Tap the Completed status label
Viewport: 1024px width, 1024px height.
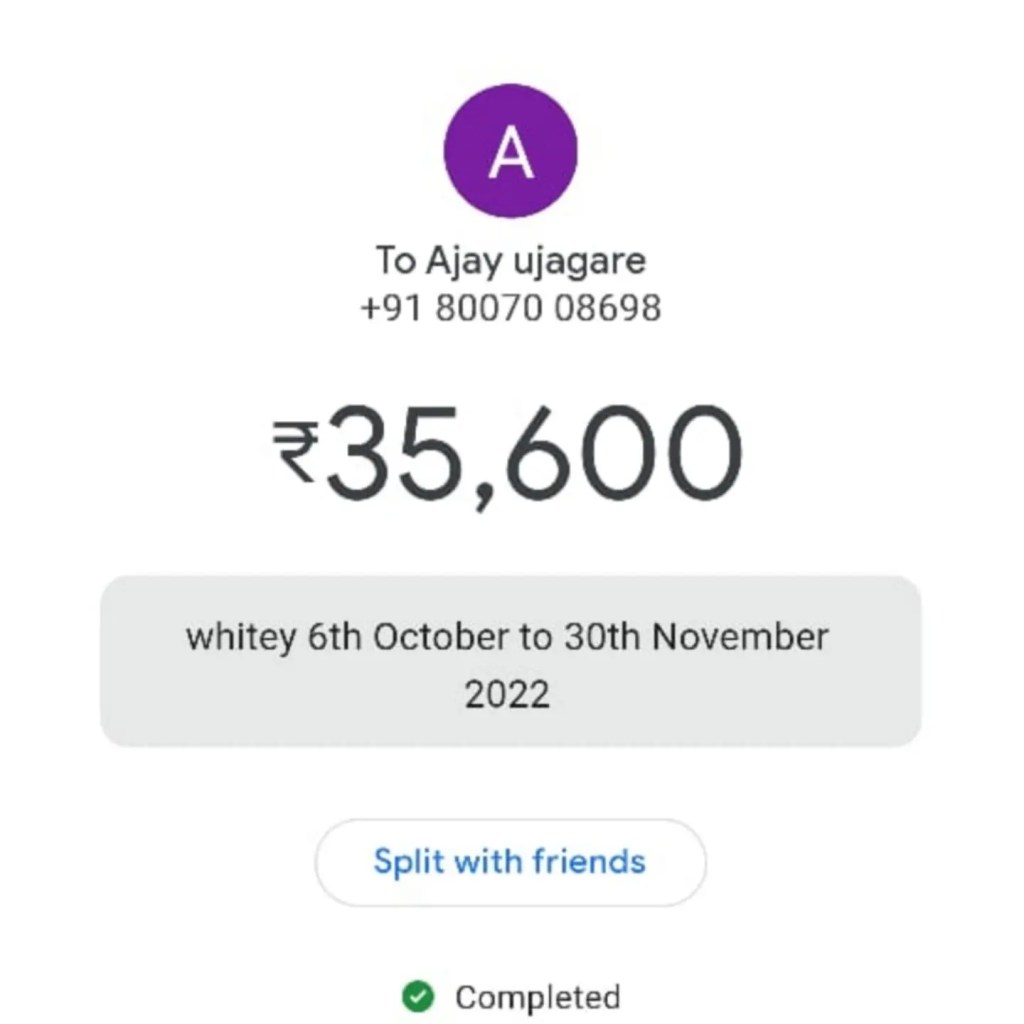537,997
